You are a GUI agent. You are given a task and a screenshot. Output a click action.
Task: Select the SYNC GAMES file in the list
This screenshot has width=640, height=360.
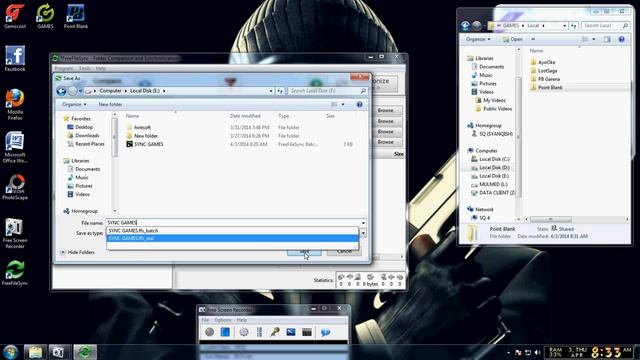point(149,144)
